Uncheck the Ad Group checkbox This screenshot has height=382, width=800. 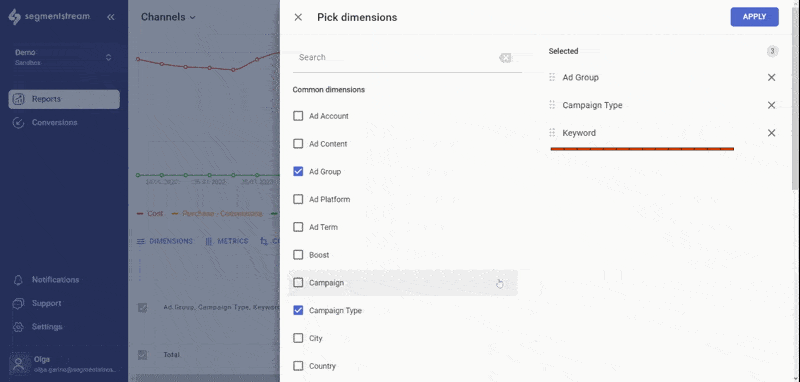pos(298,171)
